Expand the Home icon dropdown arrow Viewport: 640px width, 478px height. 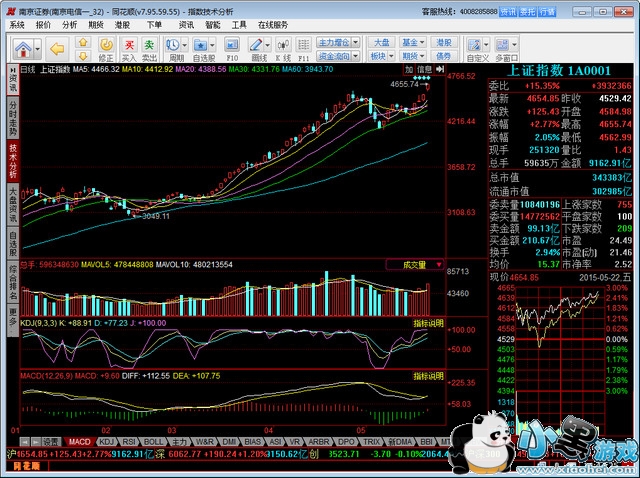coord(37,49)
